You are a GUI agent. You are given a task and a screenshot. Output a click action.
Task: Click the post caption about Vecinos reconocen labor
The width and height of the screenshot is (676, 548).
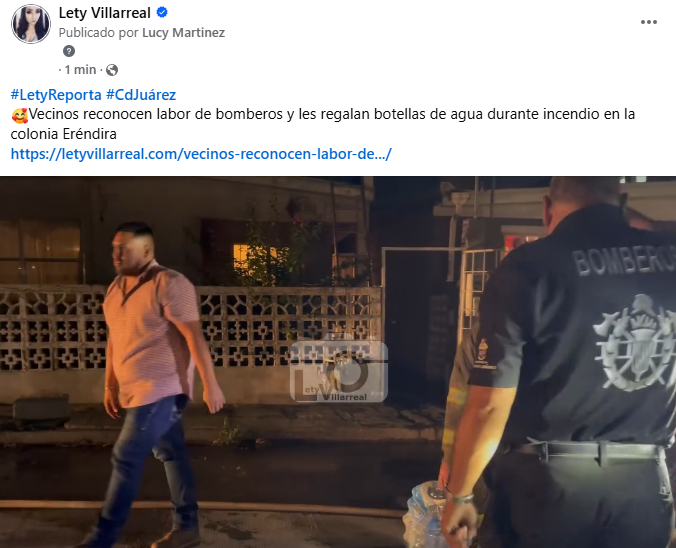(322, 124)
